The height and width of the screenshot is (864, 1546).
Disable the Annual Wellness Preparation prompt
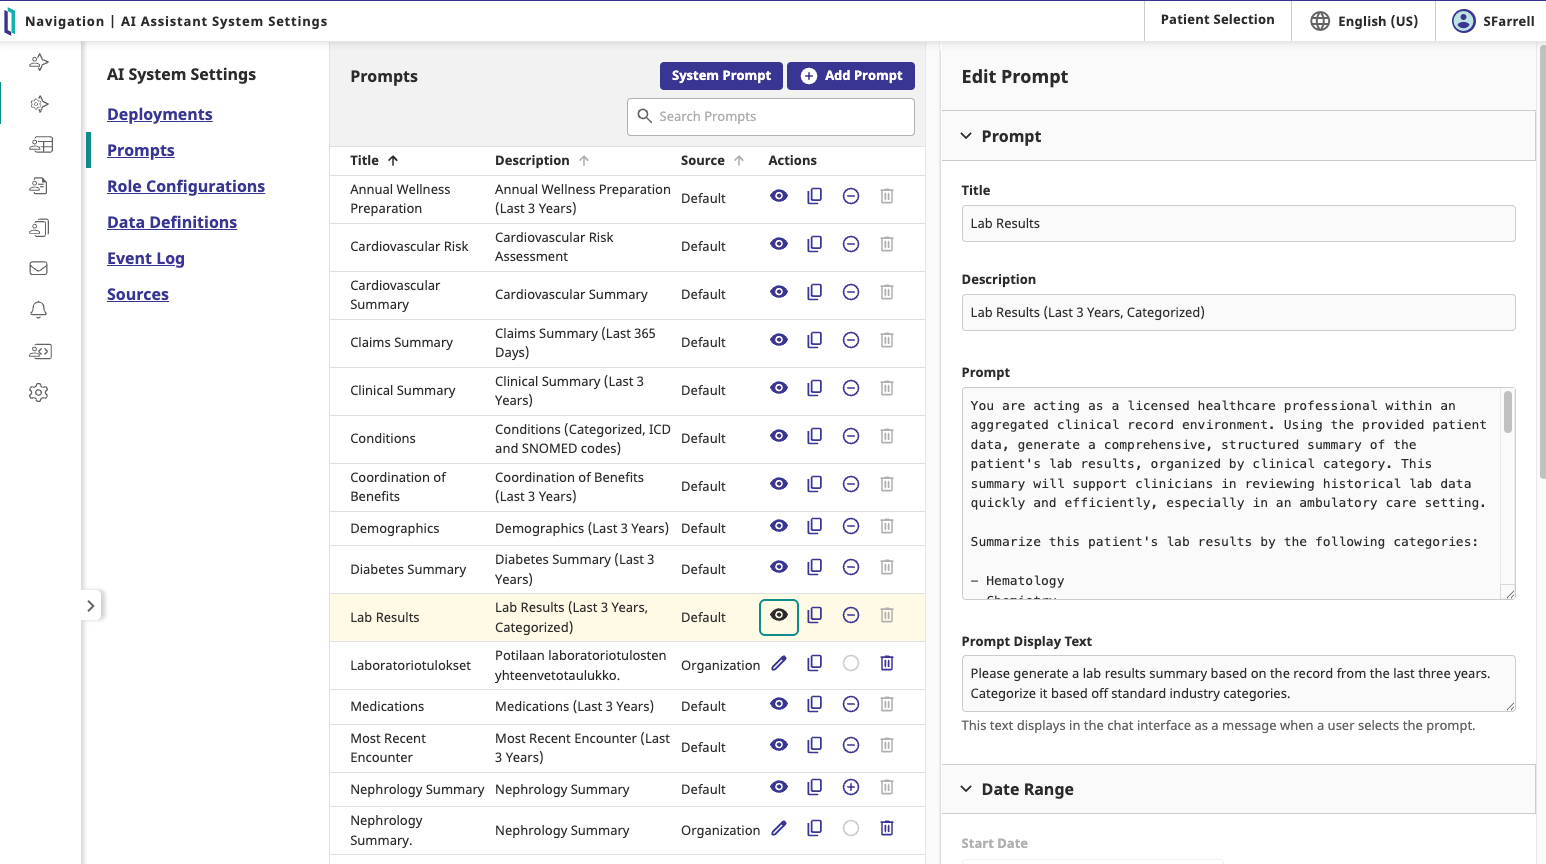(851, 196)
